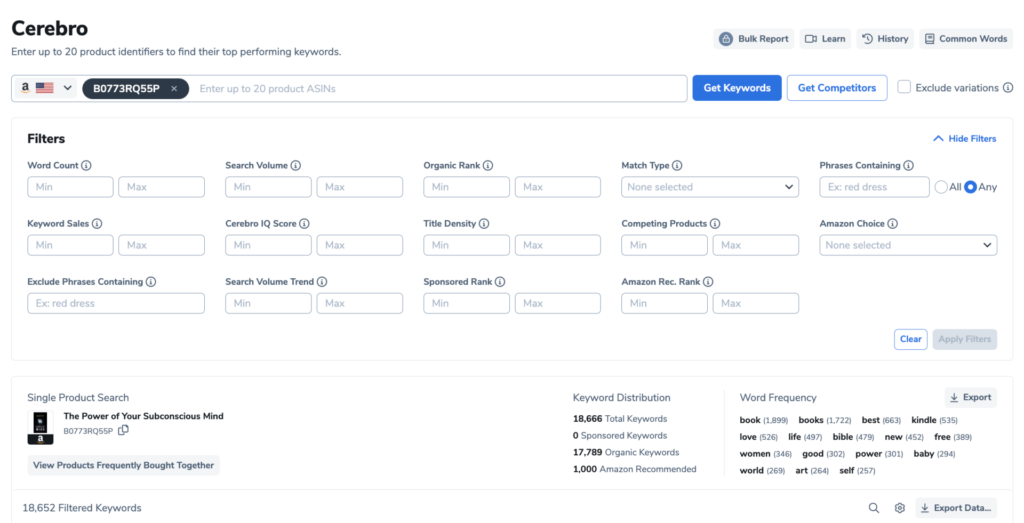Click the search magnifier icon in results bar
This screenshot has width=1024, height=523.
point(874,508)
